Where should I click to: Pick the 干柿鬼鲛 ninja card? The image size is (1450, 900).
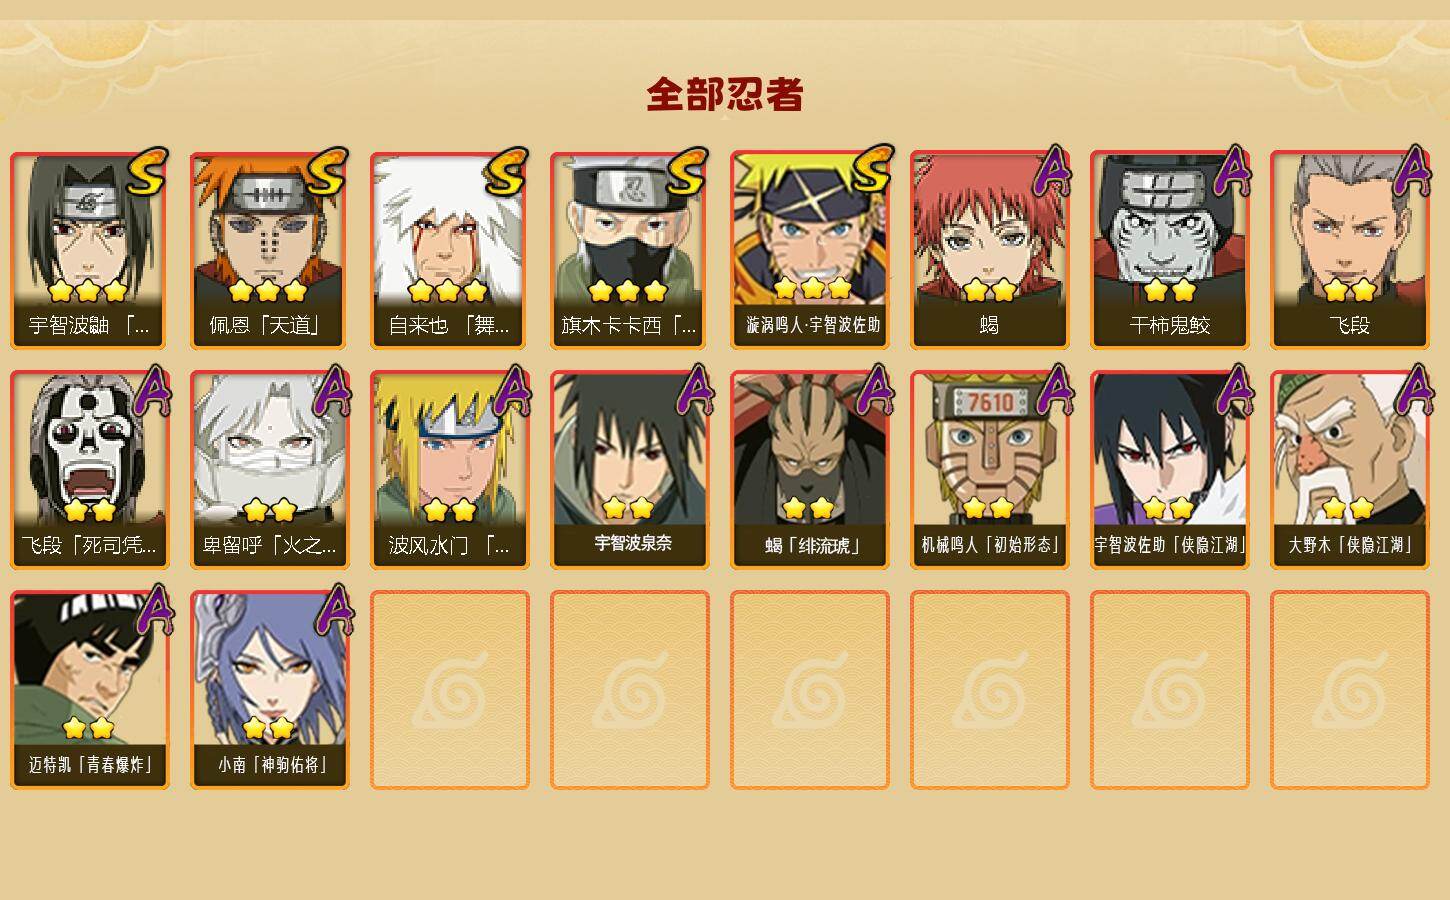pyautogui.click(x=1169, y=250)
